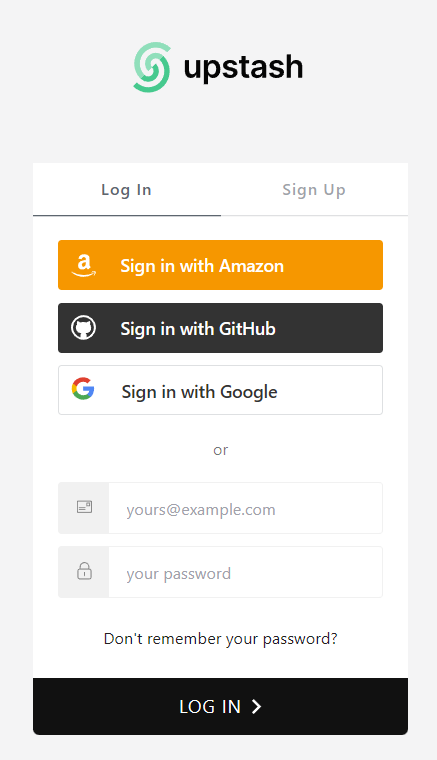Click the padlock password icon
Viewport: 437px width, 760px height.
[x=84, y=571]
